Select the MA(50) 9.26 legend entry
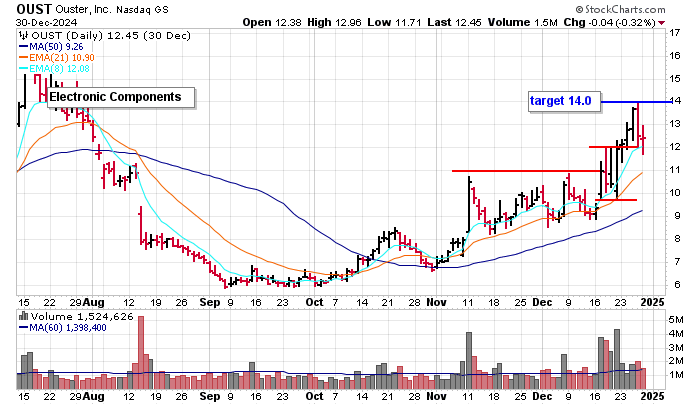700x405 pixels. coord(57,46)
